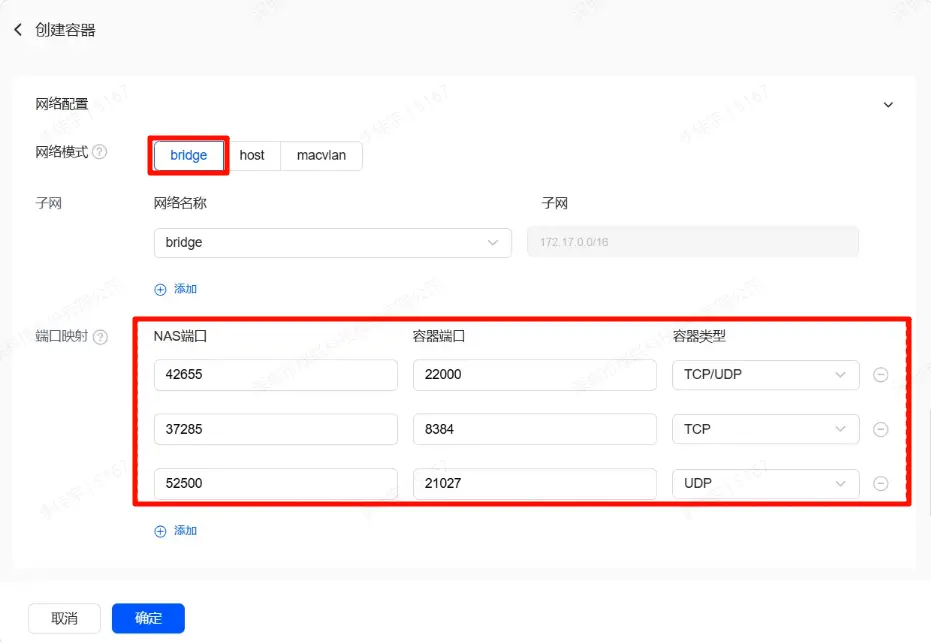
Task: Open the network name bridge dropdown
Action: pos(332,242)
